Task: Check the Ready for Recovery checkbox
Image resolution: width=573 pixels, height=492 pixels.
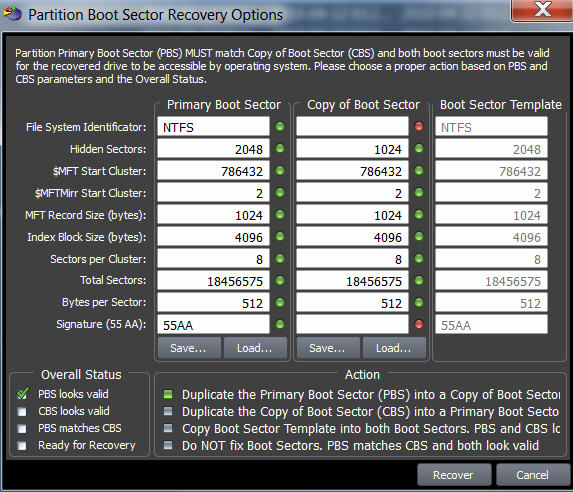Action: point(22,446)
